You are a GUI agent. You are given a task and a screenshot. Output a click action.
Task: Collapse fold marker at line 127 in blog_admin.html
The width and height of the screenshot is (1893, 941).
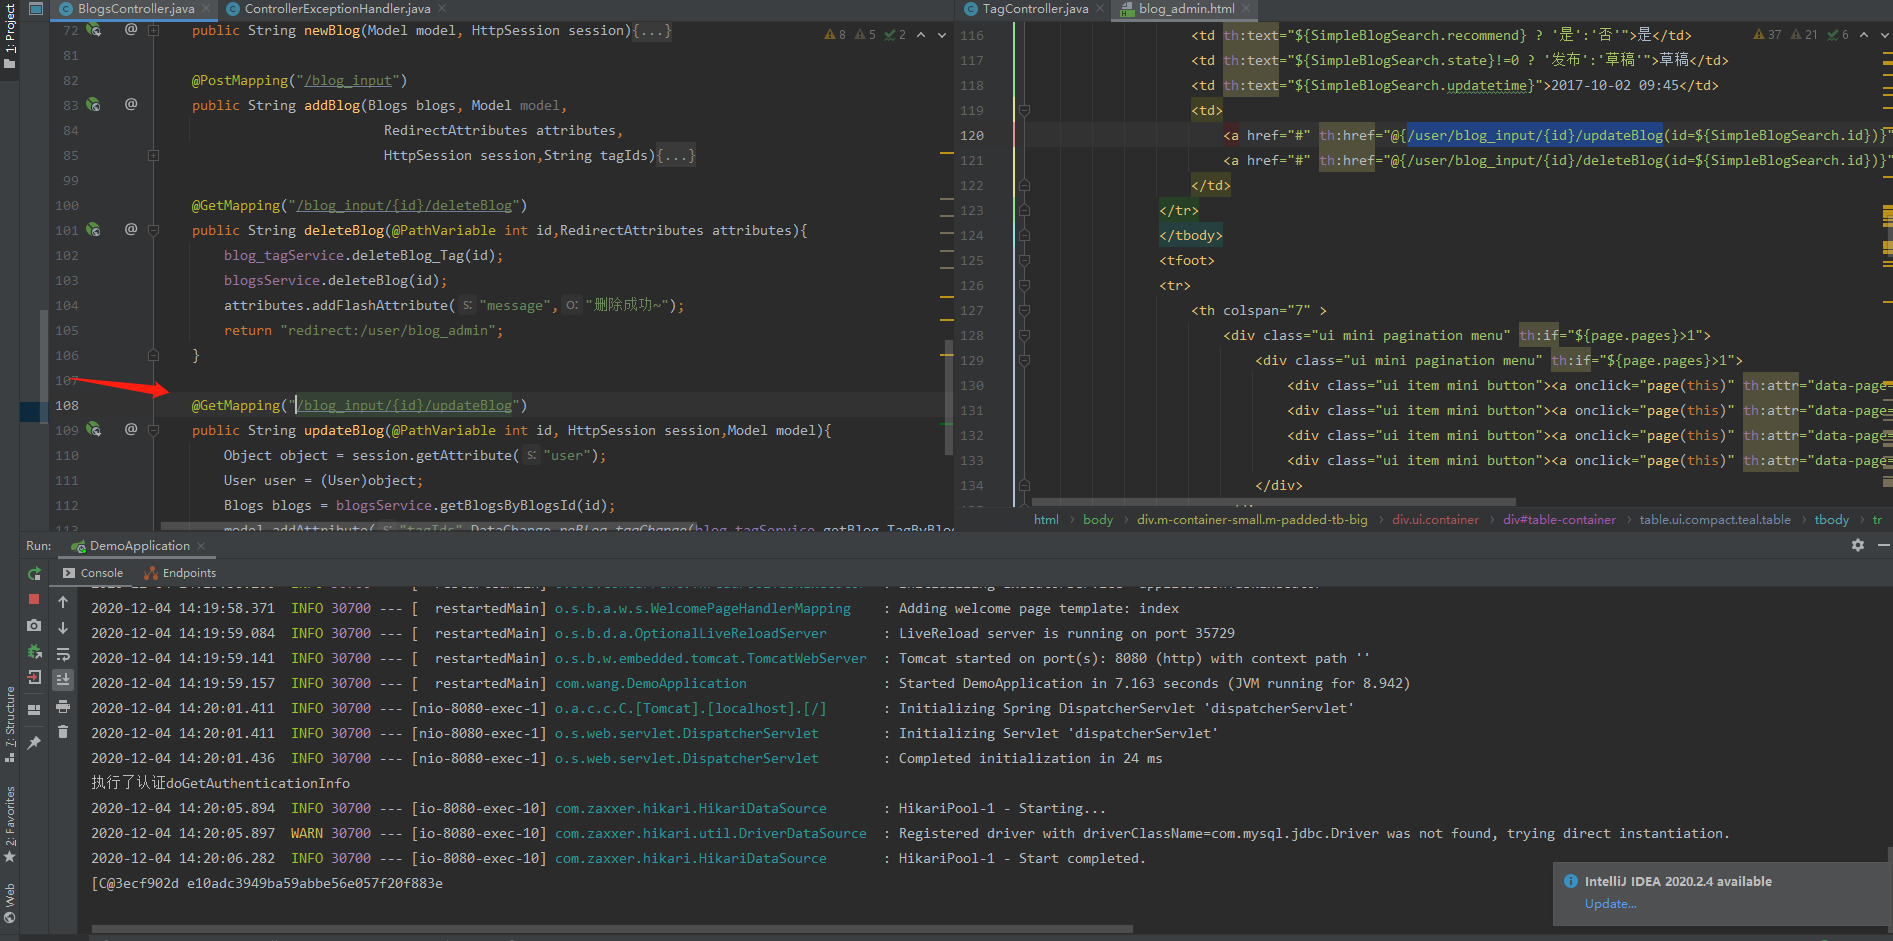click(x=1024, y=310)
